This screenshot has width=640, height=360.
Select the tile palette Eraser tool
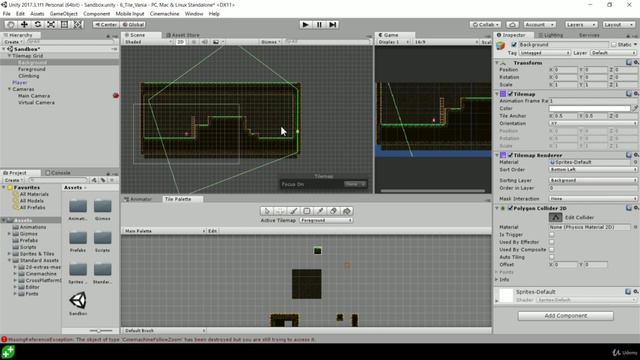pyautogui.click(x=333, y=211)
